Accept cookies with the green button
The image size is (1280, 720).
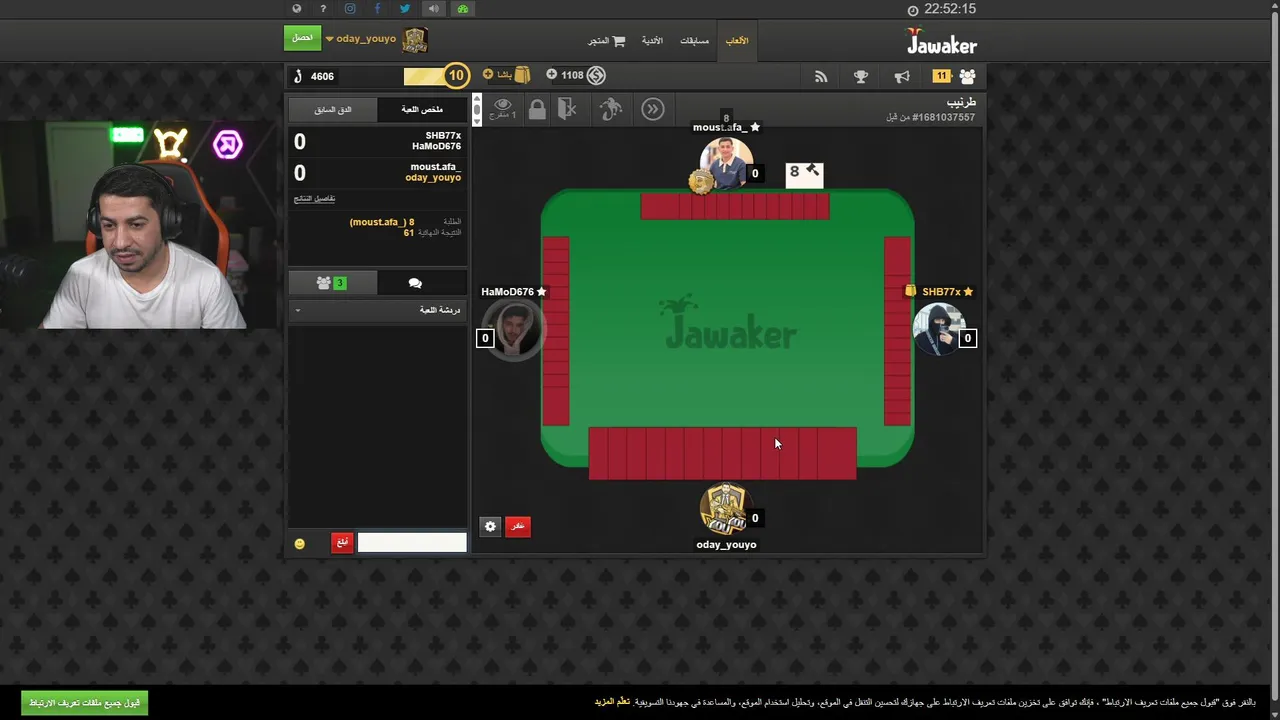[84, 703]
